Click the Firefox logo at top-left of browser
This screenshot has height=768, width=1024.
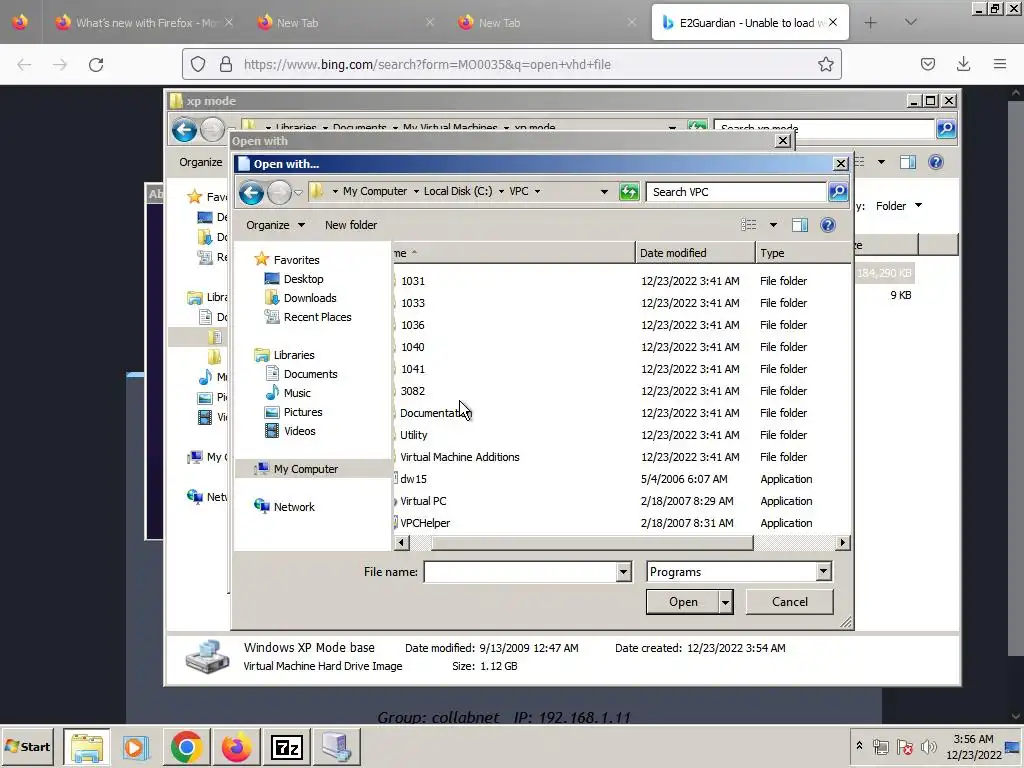pos(20,23)
